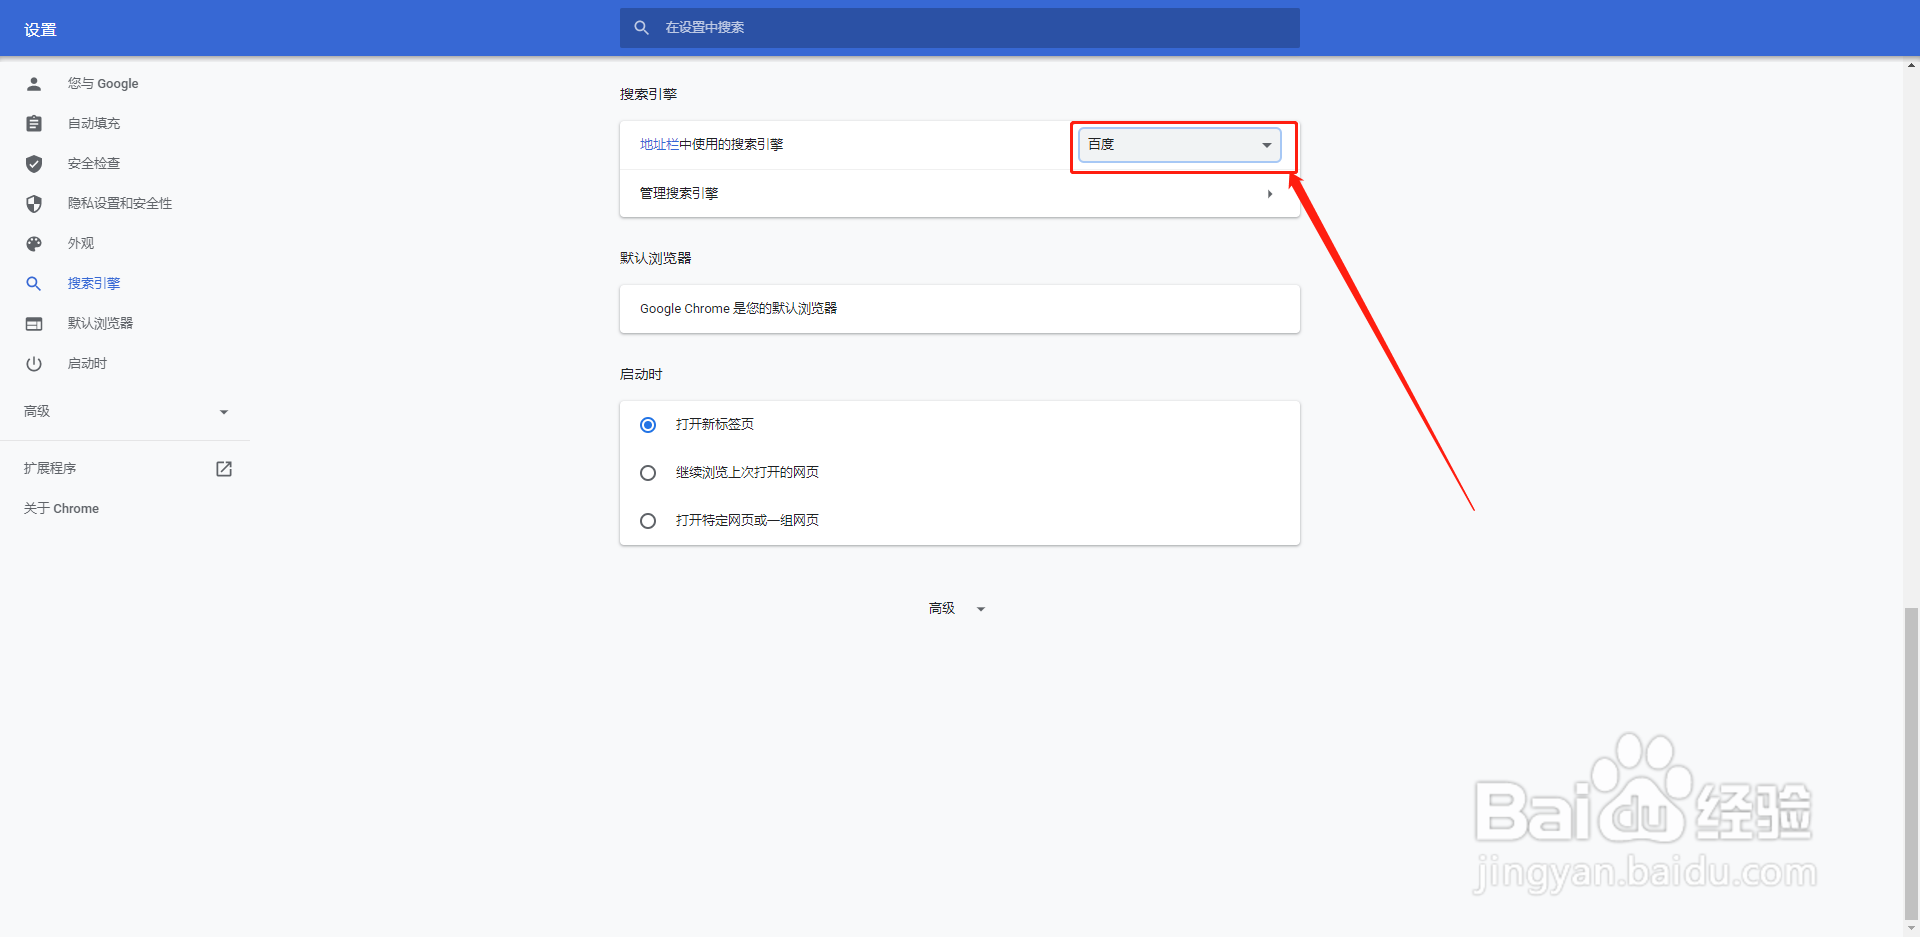This screenshot has width=1920, height=937.
Task: Click the scrollbar up arrow at top right
Action: pyautogui.click(x=1911, y=65)
